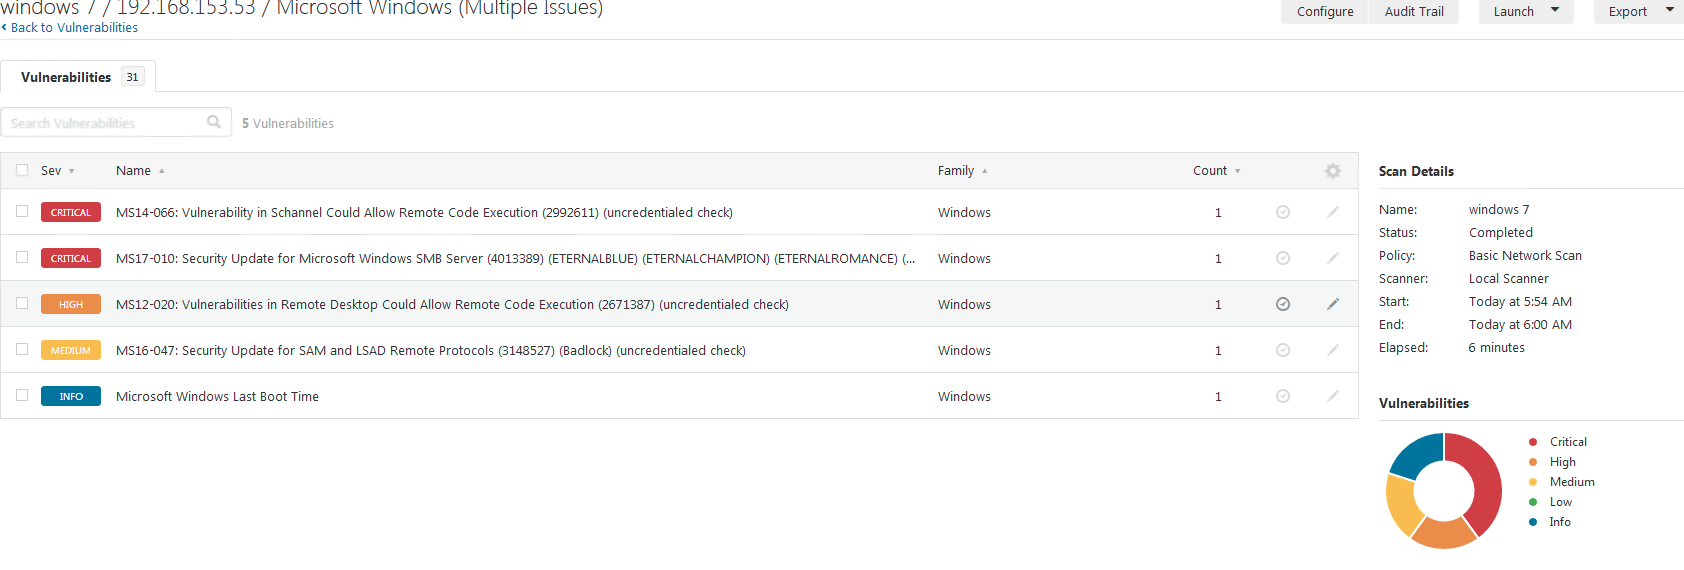Select the checkbox for the HIGH severity row
Screen dimensions: 1684x570
point(22,303)
